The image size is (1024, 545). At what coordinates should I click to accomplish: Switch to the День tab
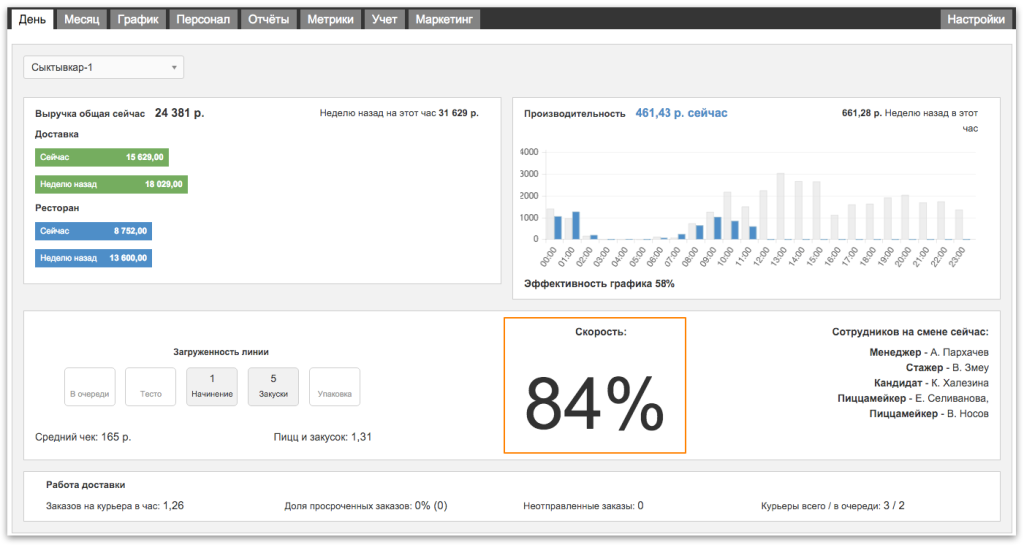[x=32, y=20]
